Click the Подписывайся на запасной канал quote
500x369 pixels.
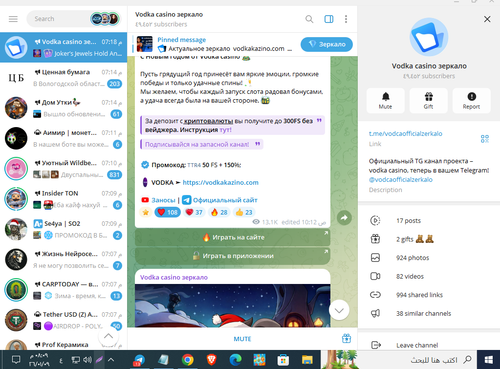pyautogui.click(x=201, y=144)
